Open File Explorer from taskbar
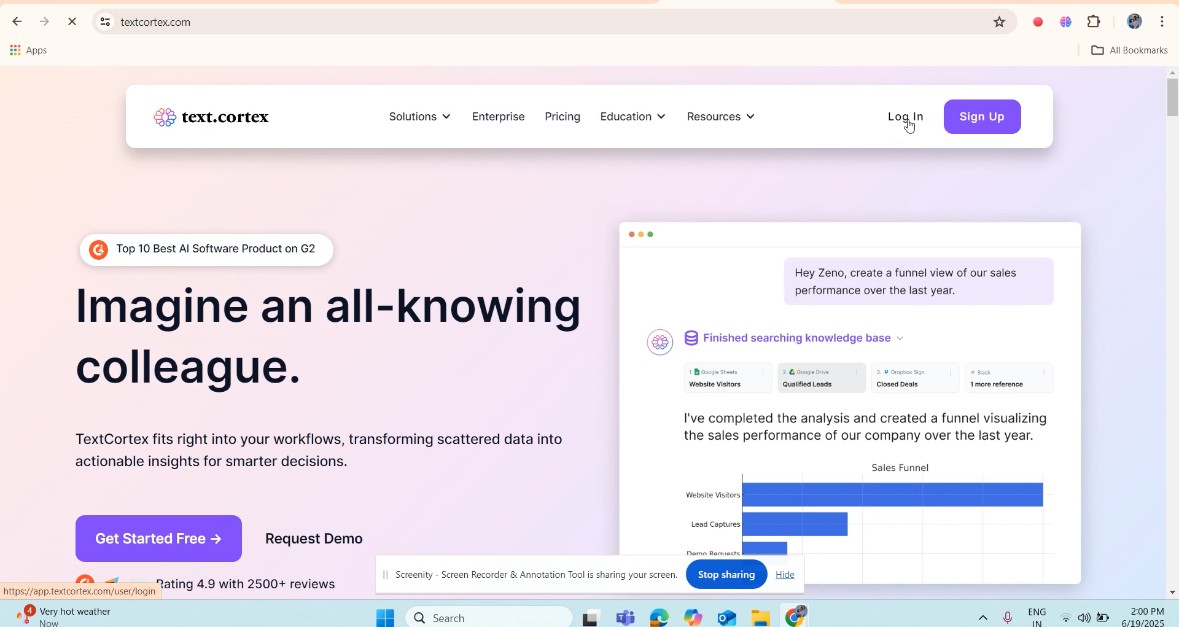The width and height of the screenshot is (1179, 627). [x=761, y=618]
